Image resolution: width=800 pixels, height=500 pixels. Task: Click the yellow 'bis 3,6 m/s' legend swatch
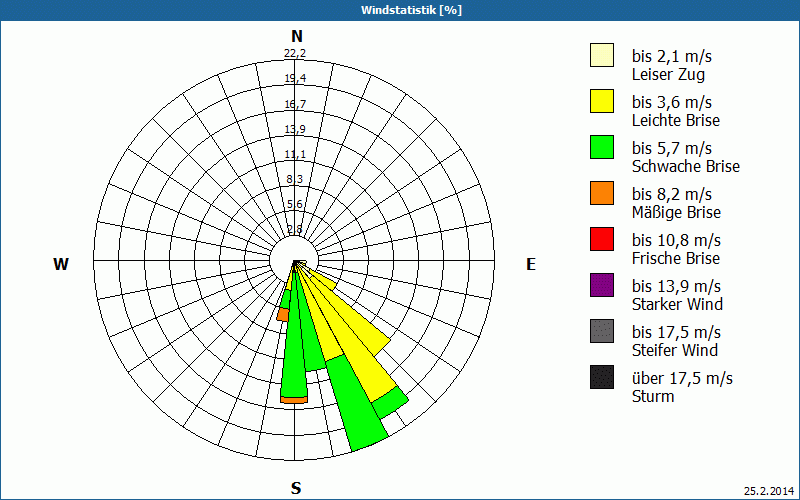(x=602, y=101)
